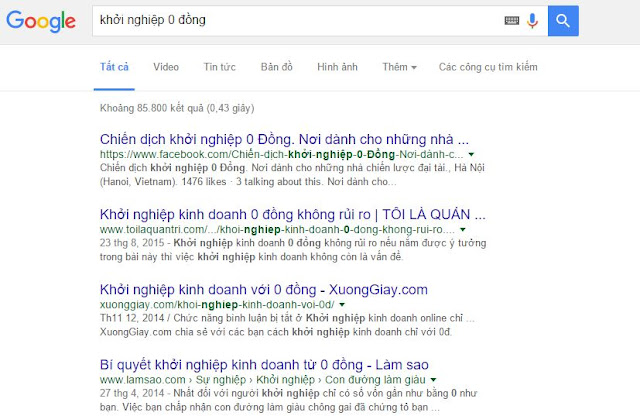Image resolution: width=640 pixels, height=416 pixels.
Task: Expand the arrow beside the facebook.com URL
Action: tap(471, 154)
